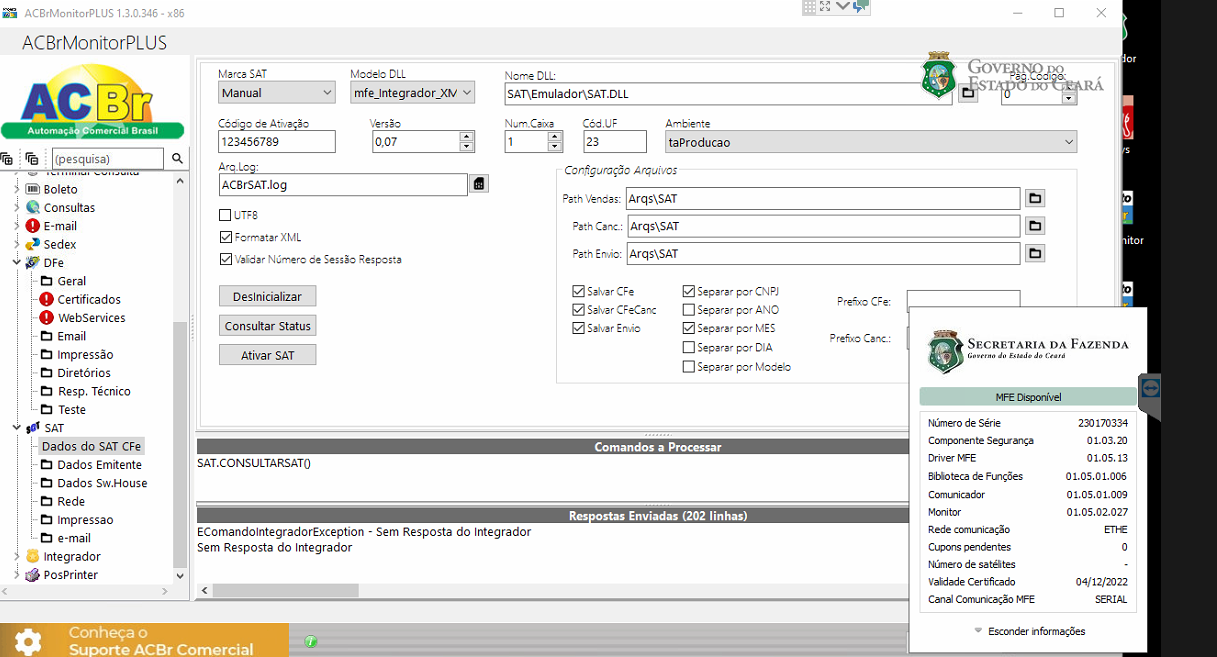Expand the Sedex tree node
Image resolution: width=1217 pixels, height=657 pixels.
(x=17, y=244)
